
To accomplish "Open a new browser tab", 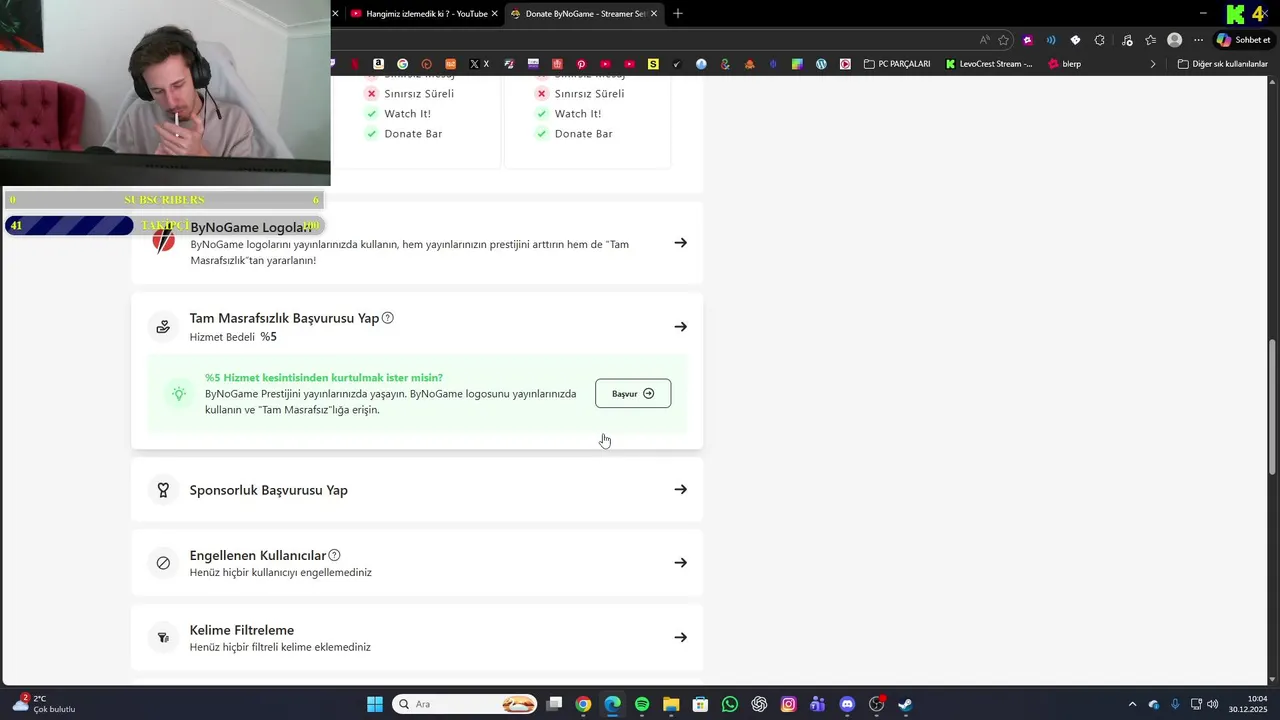I will [x=678, y=13].
